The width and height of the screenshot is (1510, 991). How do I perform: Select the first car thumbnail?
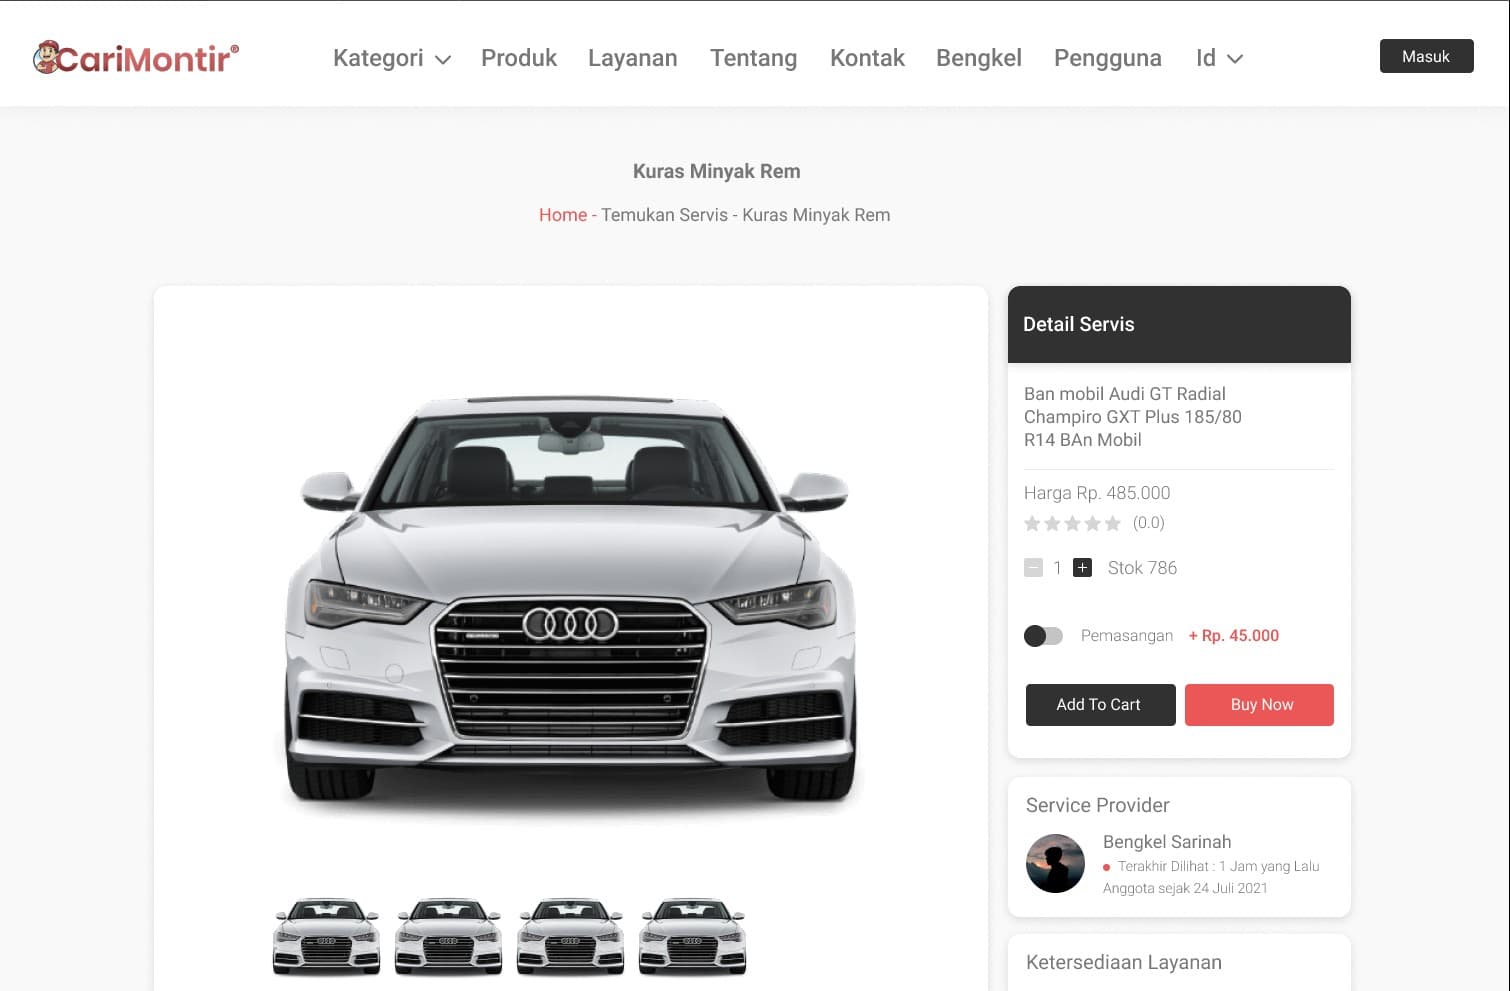tap(326, 937)
